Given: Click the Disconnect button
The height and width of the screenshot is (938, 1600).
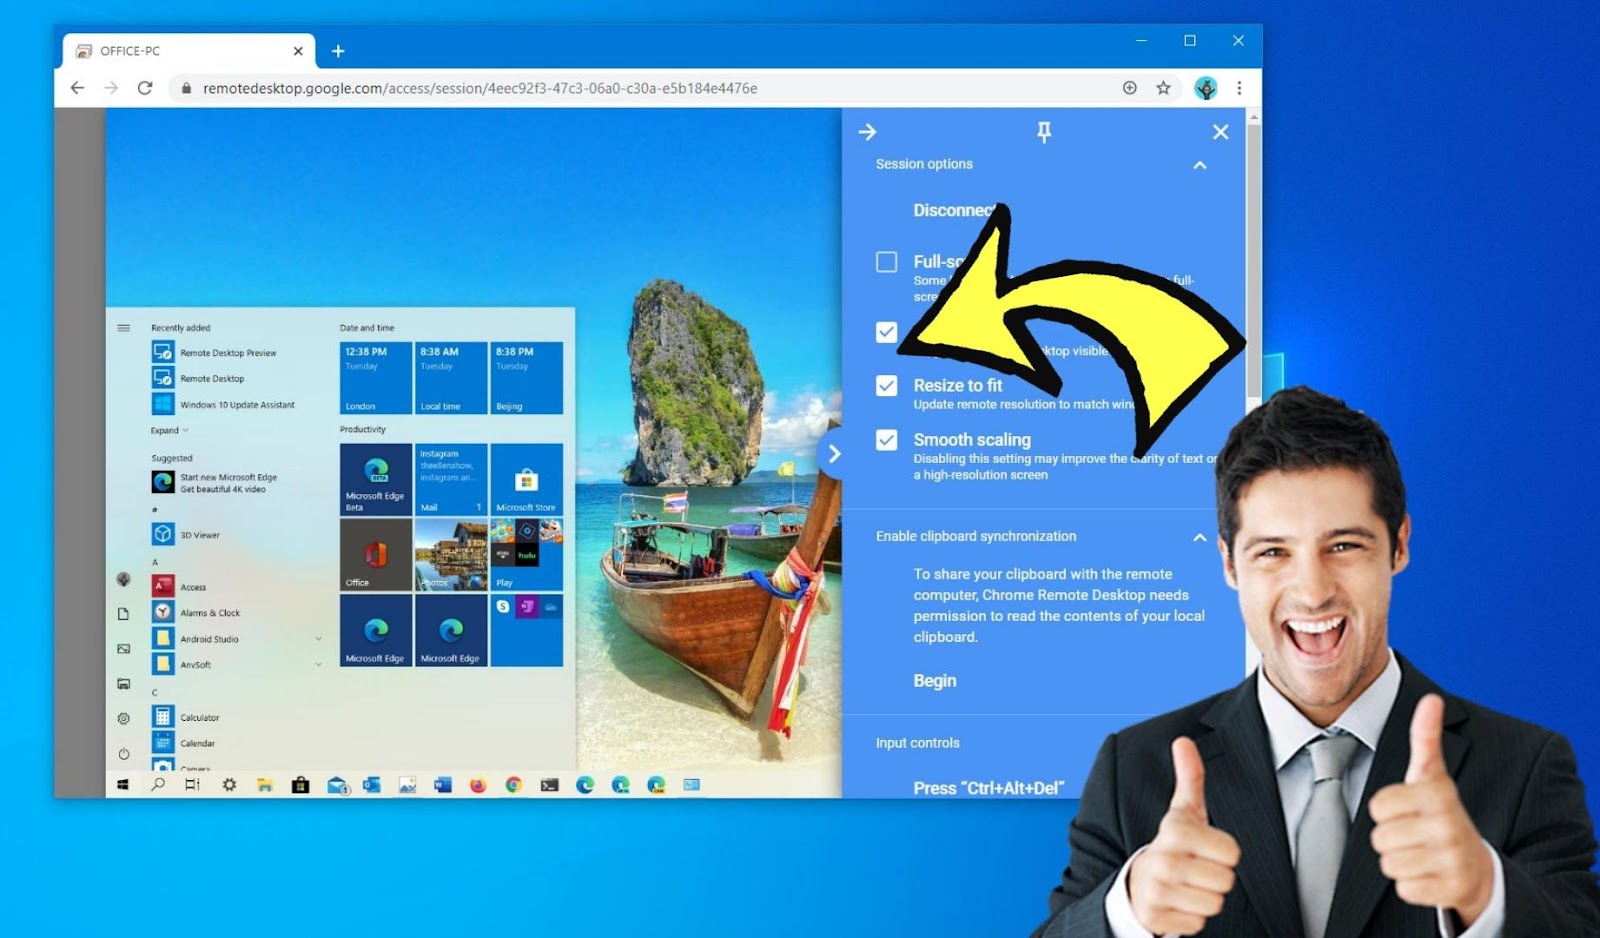Looking at the screenshot, I should click(x=955, y=210).
